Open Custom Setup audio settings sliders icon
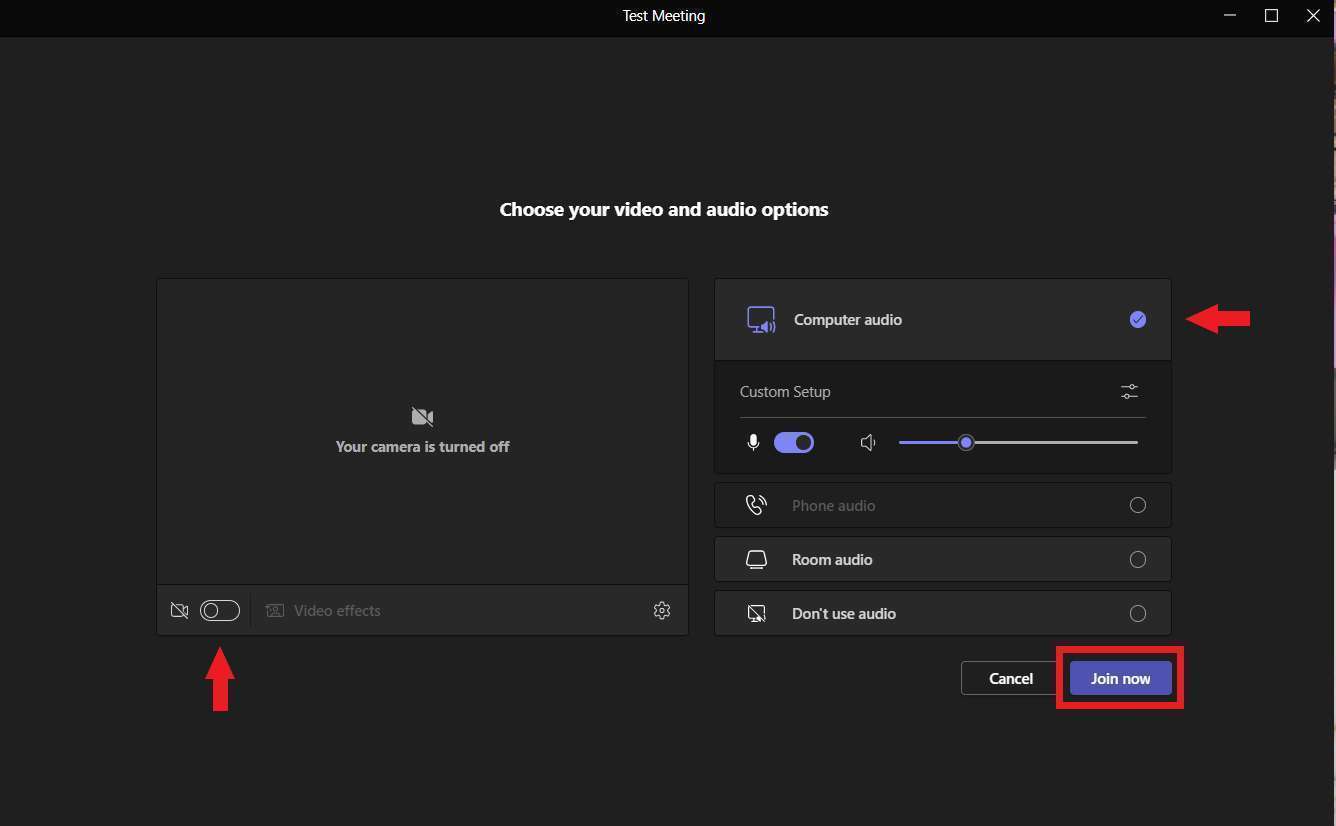1336x826 pixels. [x=1129, y=392]
